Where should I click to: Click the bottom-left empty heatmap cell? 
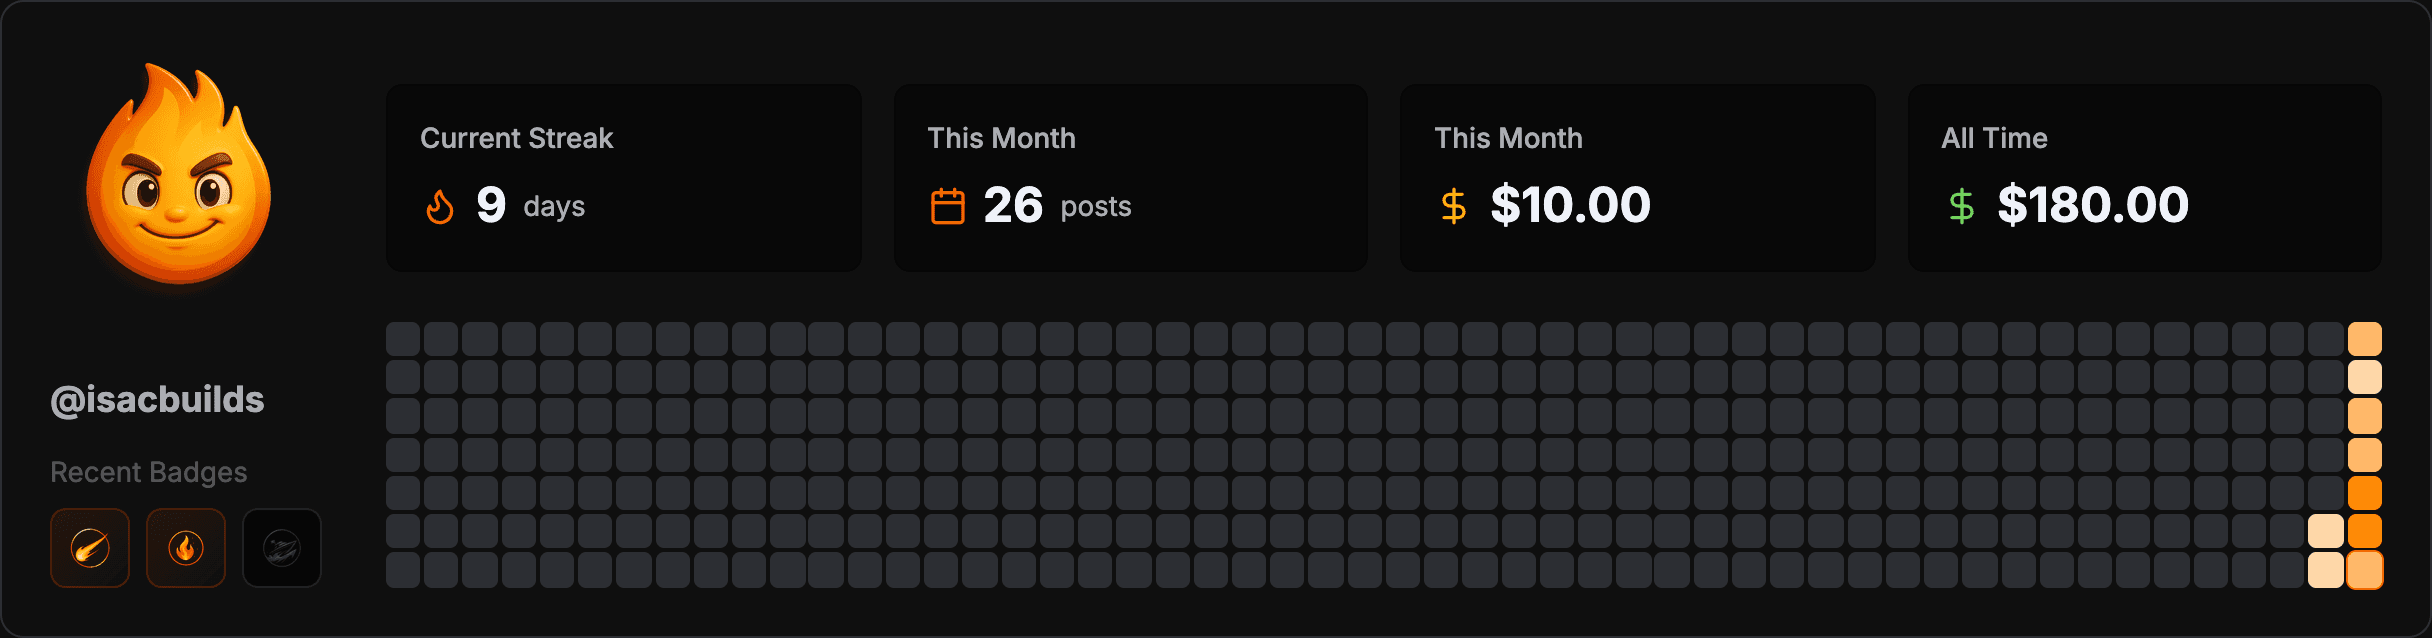pyautogui.click(x=403, y=570)
